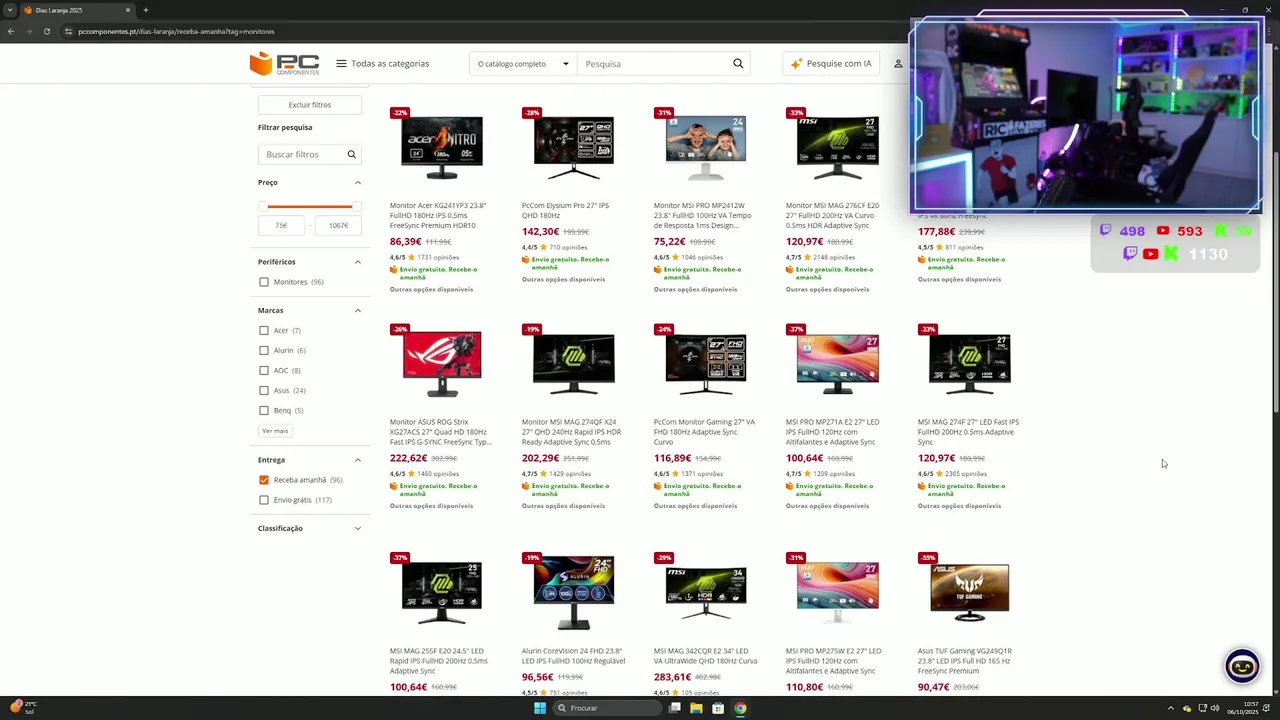This screenshot has width=1280, height=720.
Task: Open Microsoft Store from taskbar
Action: coord(718,708)
